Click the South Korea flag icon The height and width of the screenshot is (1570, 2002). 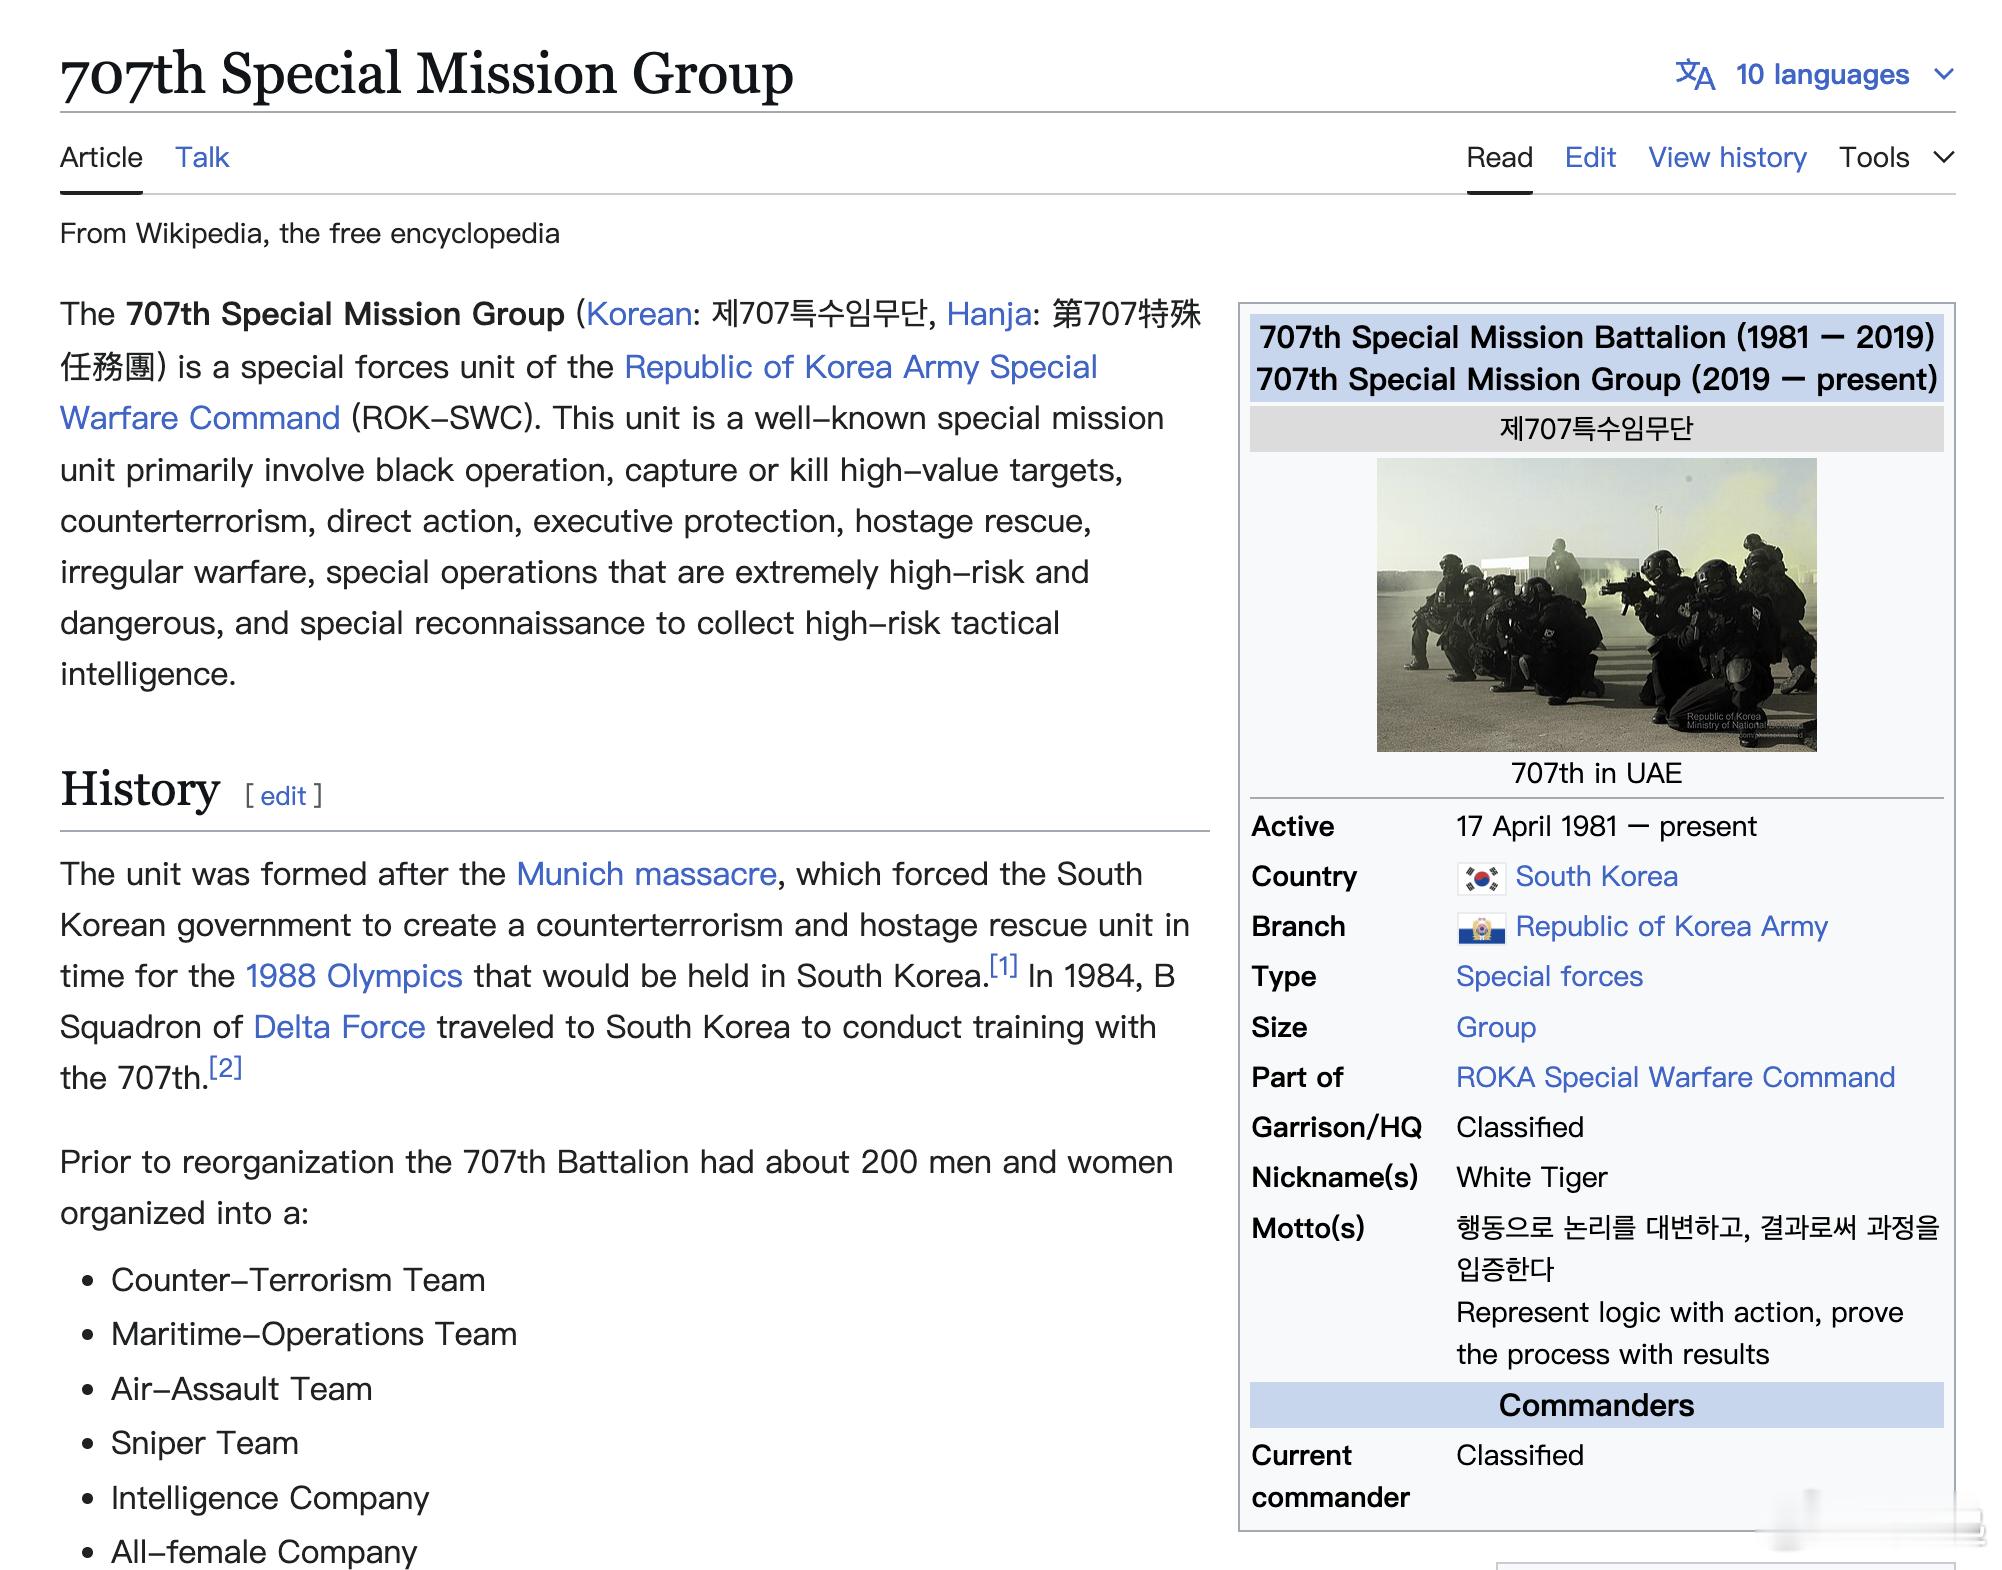point(1480,878)
